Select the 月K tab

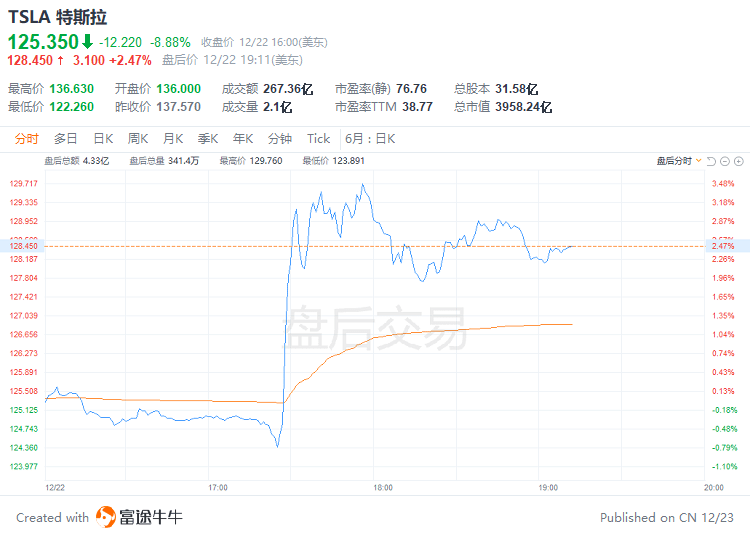pos(173,139)
